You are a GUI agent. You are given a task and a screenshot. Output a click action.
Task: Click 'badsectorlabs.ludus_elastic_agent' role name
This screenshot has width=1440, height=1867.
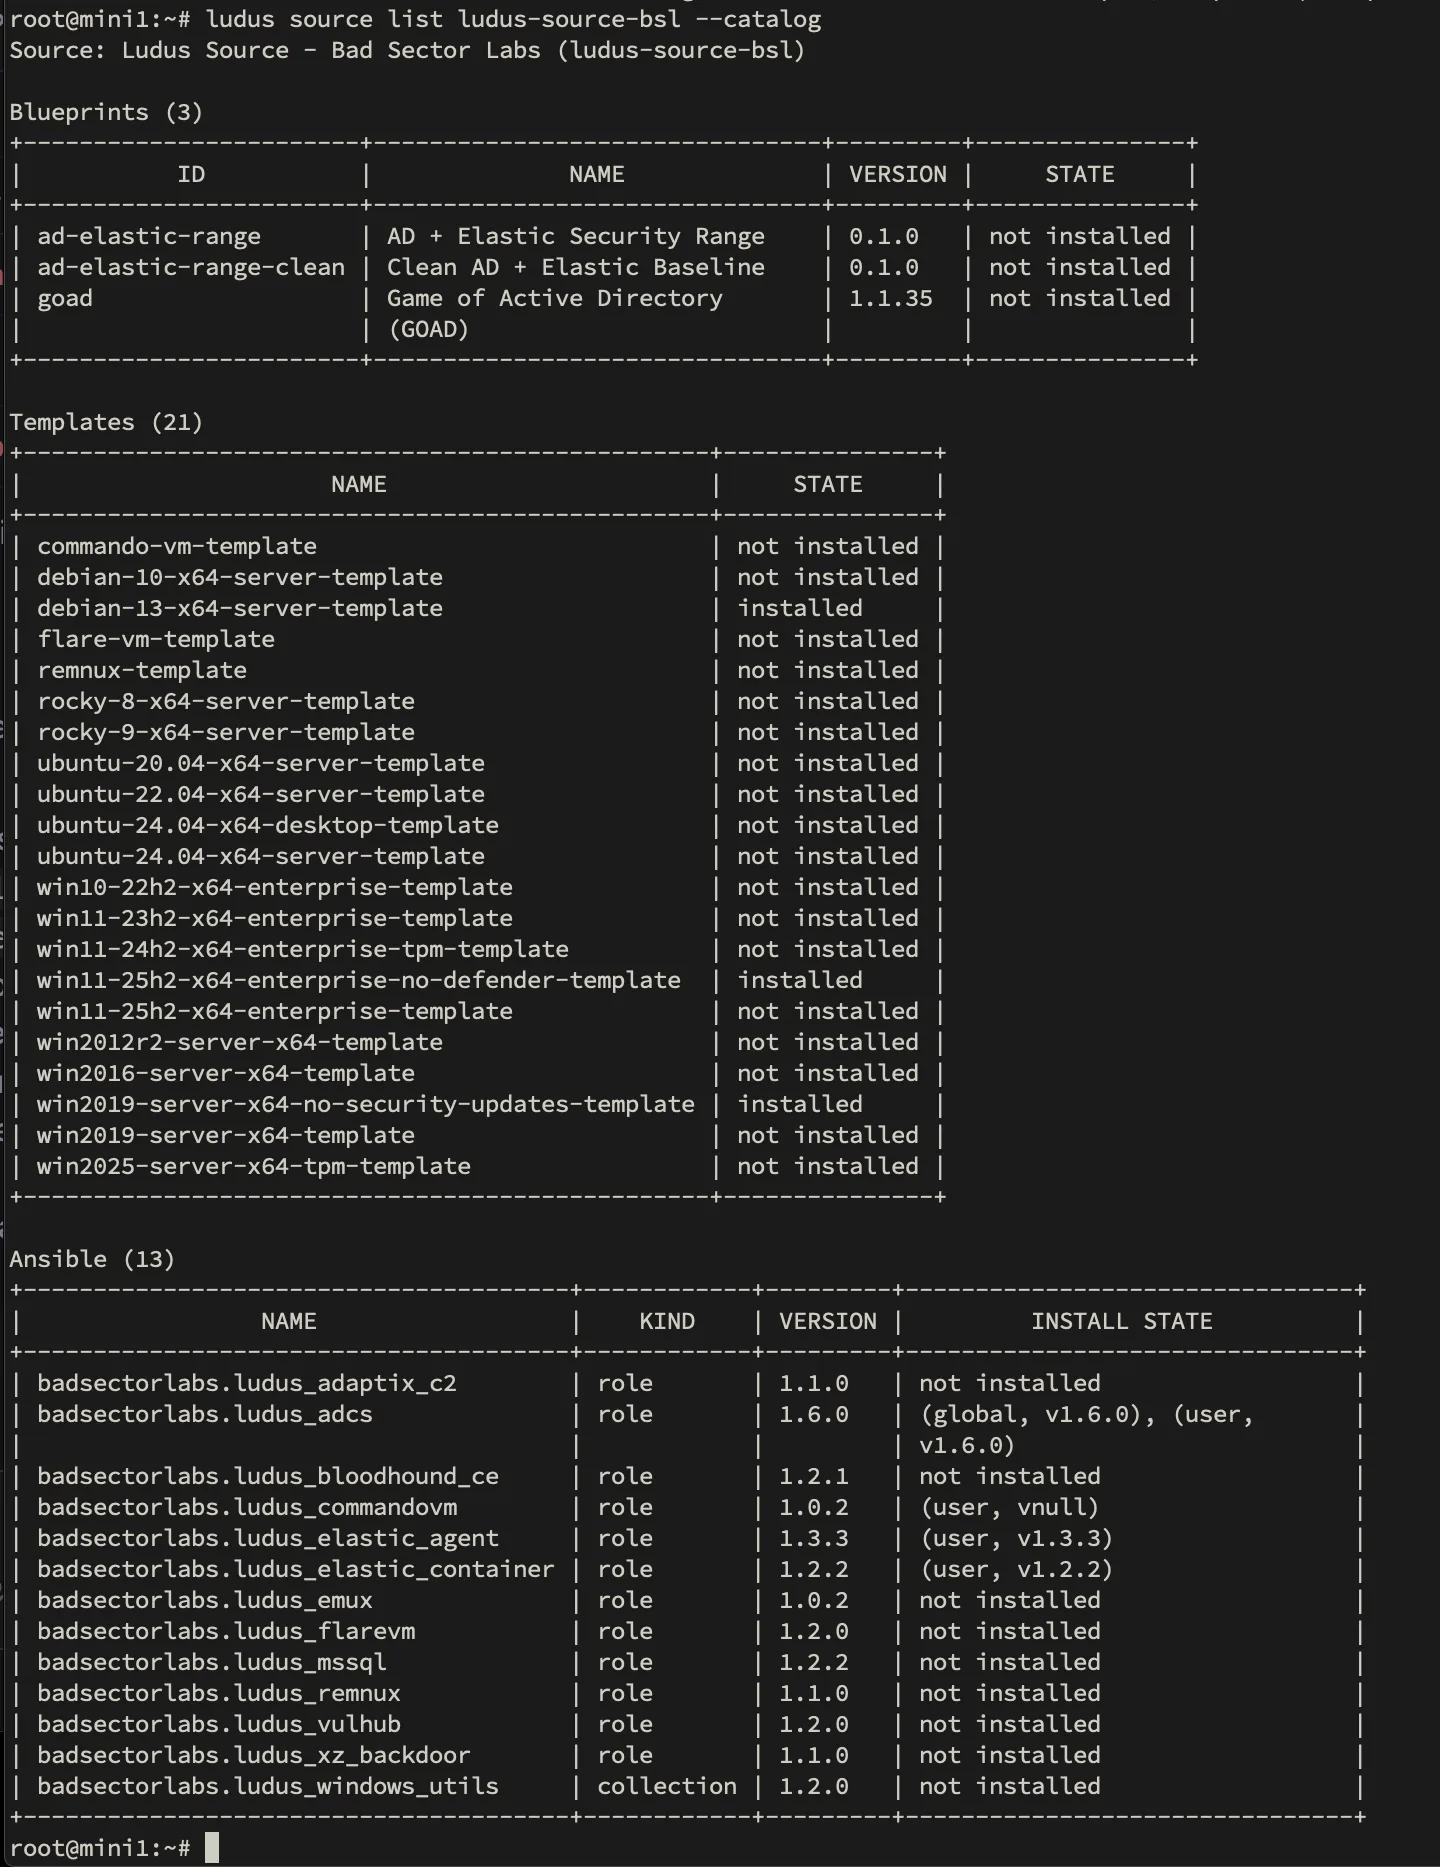click(x=268, y=1539)
